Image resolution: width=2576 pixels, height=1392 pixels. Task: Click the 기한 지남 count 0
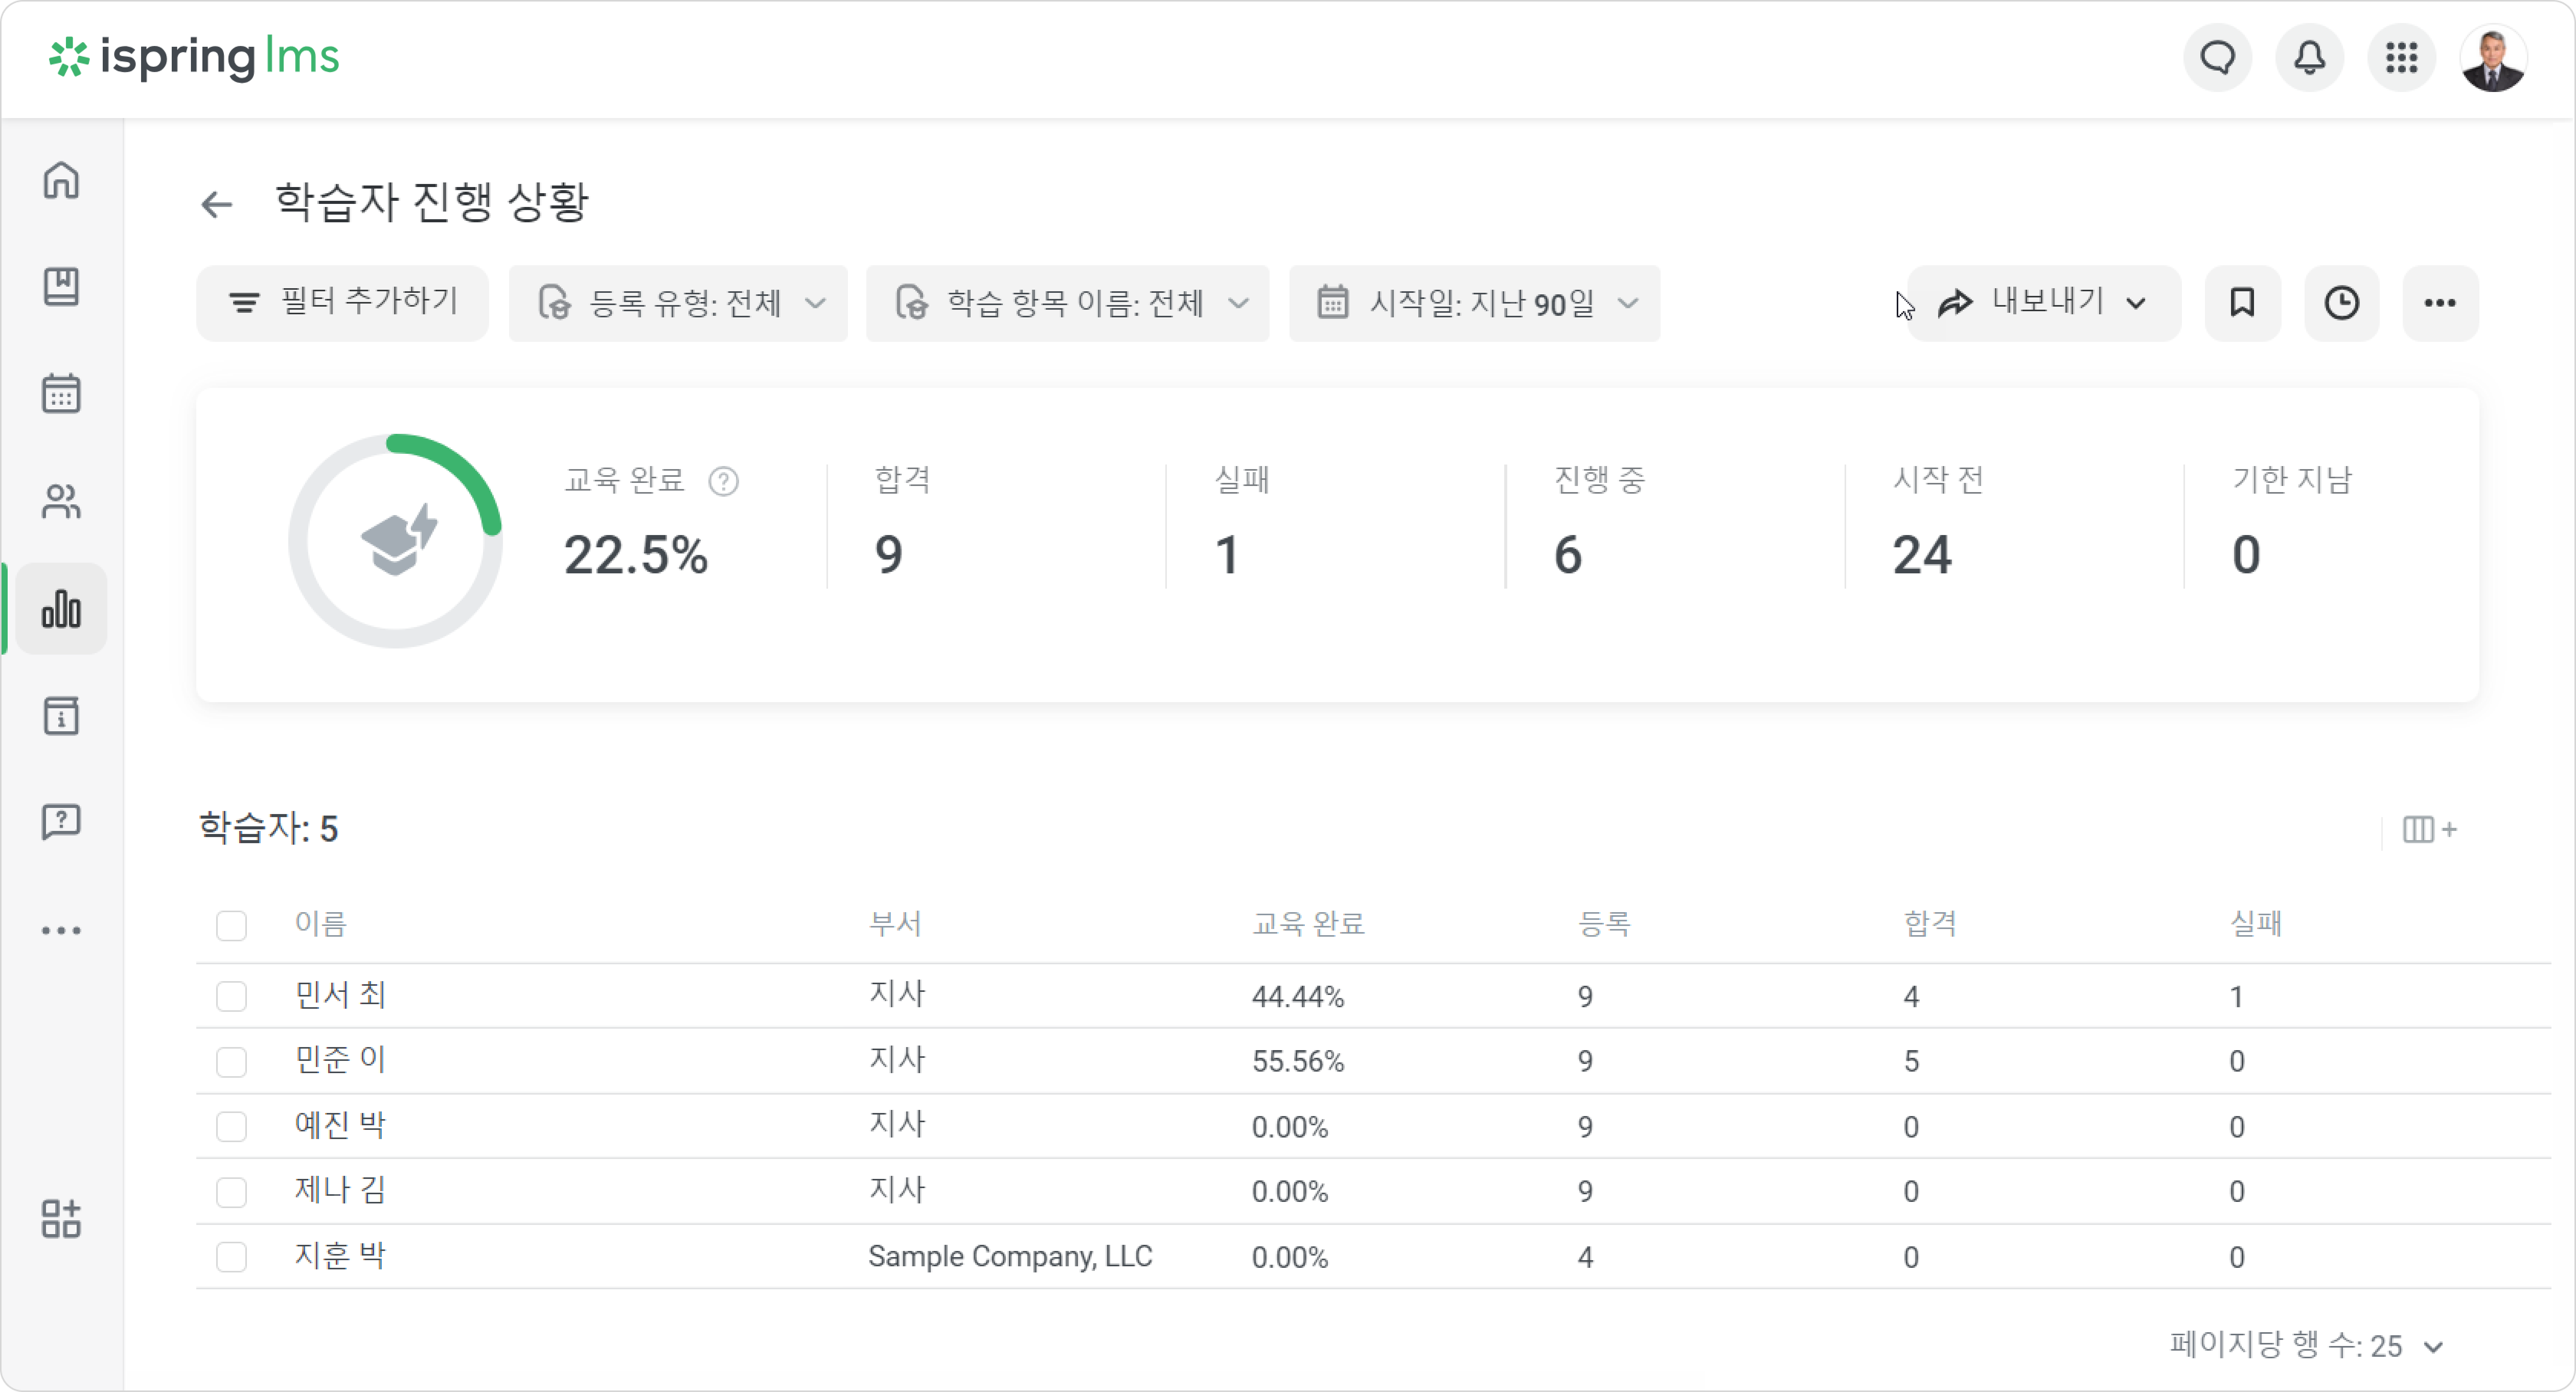click(2246, 555)
